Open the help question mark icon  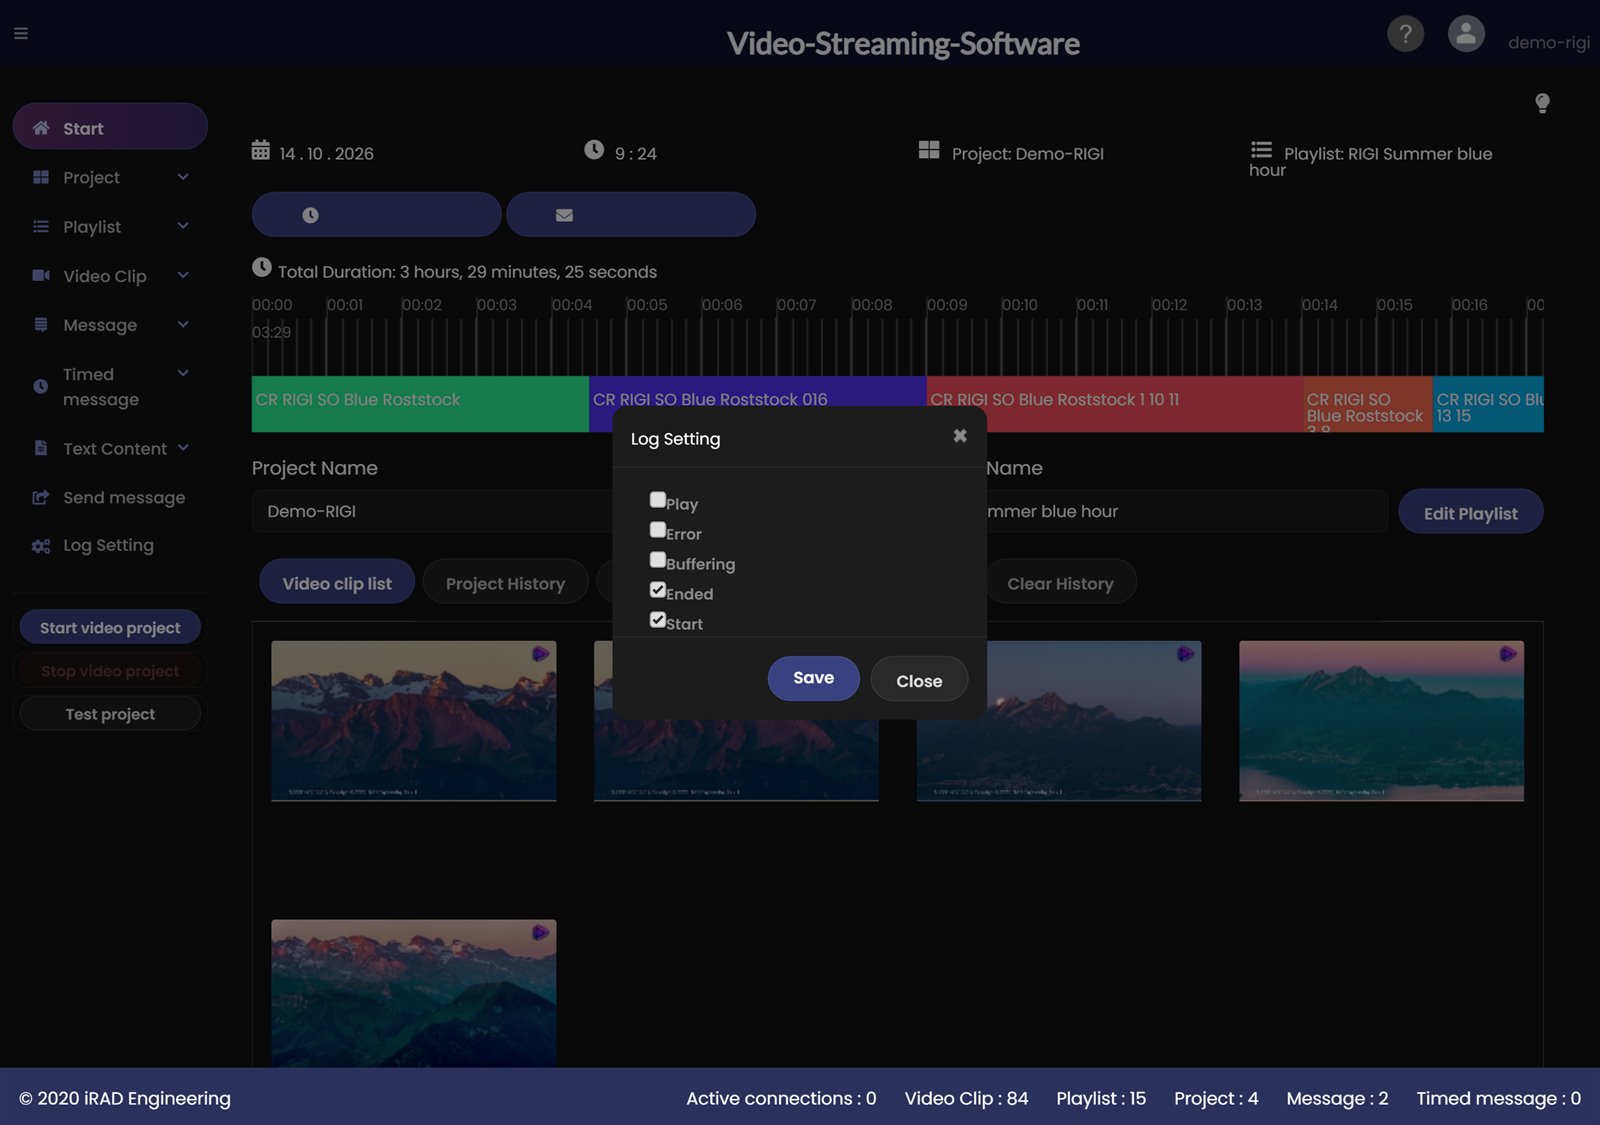(1405, 34)
